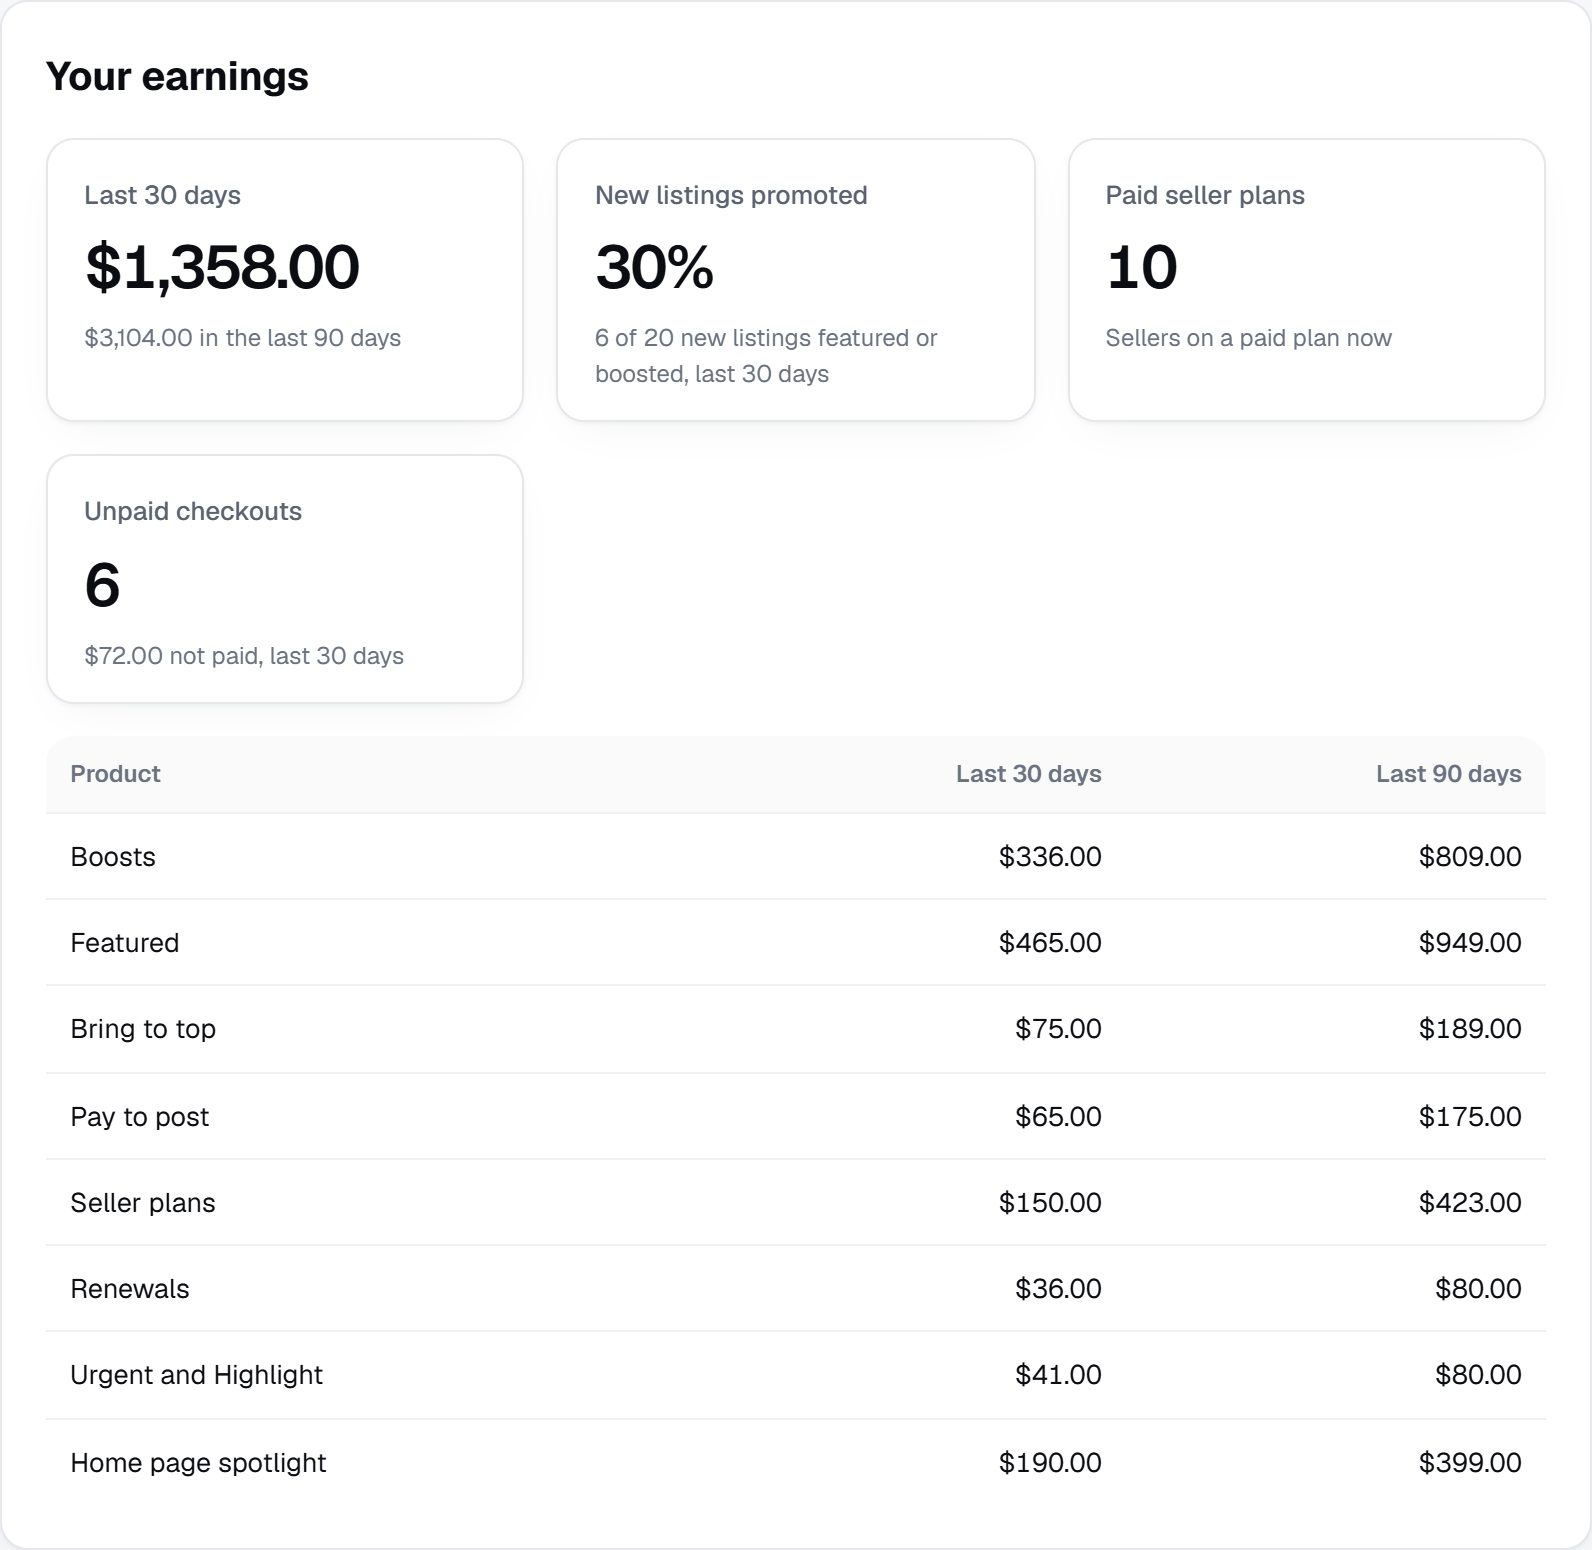Click the $809.00 Boosts 90-day value
This screenshot has width=1592, height=1550.
(1470, 857)
